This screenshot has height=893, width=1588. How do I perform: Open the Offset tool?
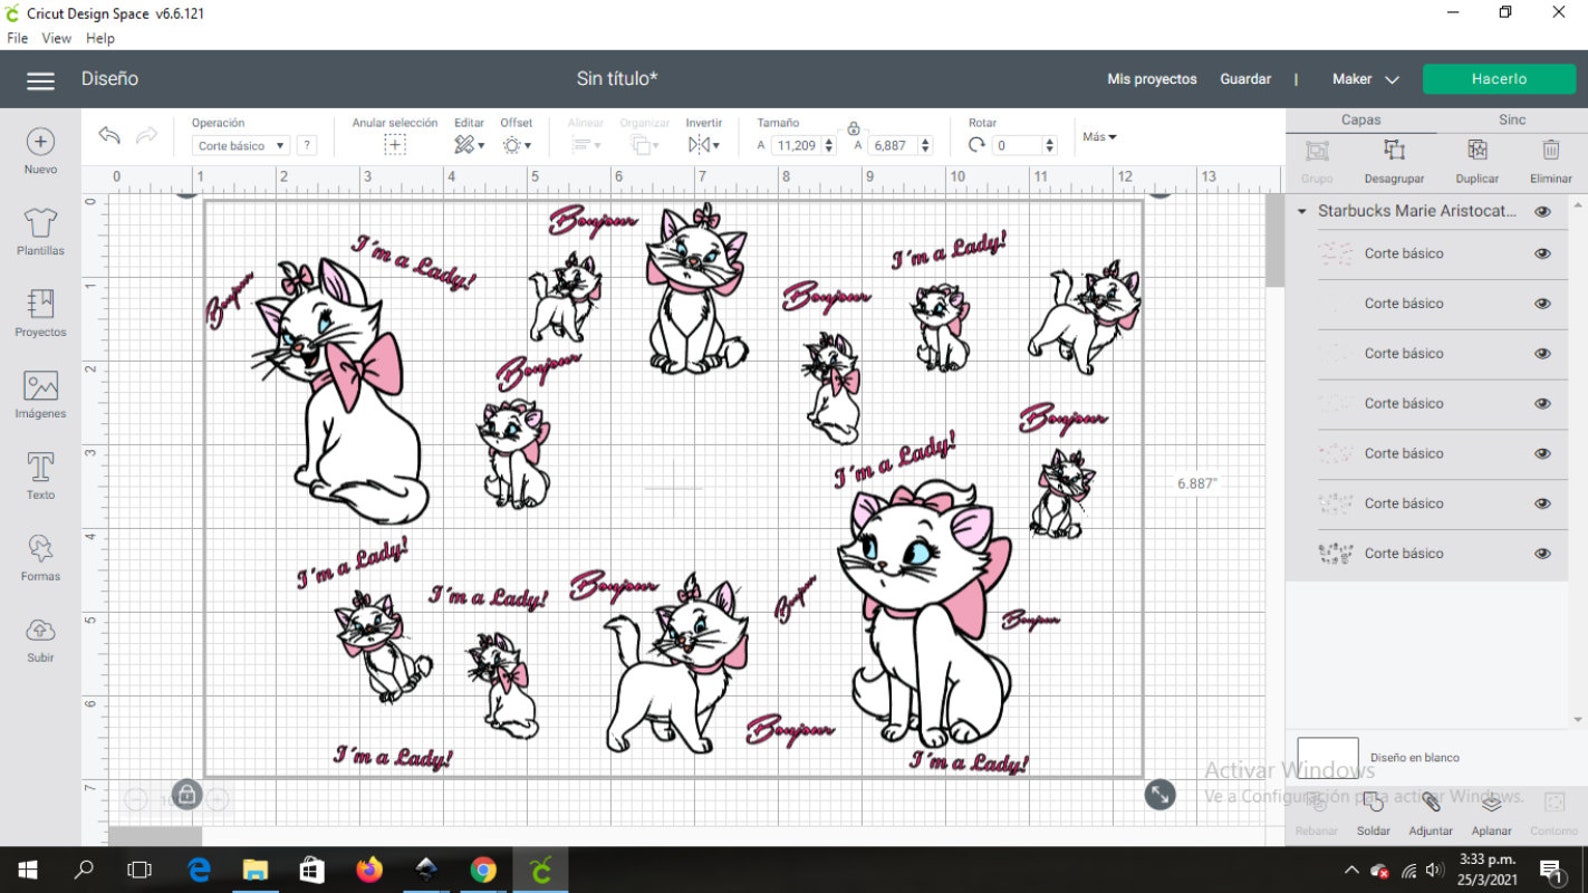511,145
